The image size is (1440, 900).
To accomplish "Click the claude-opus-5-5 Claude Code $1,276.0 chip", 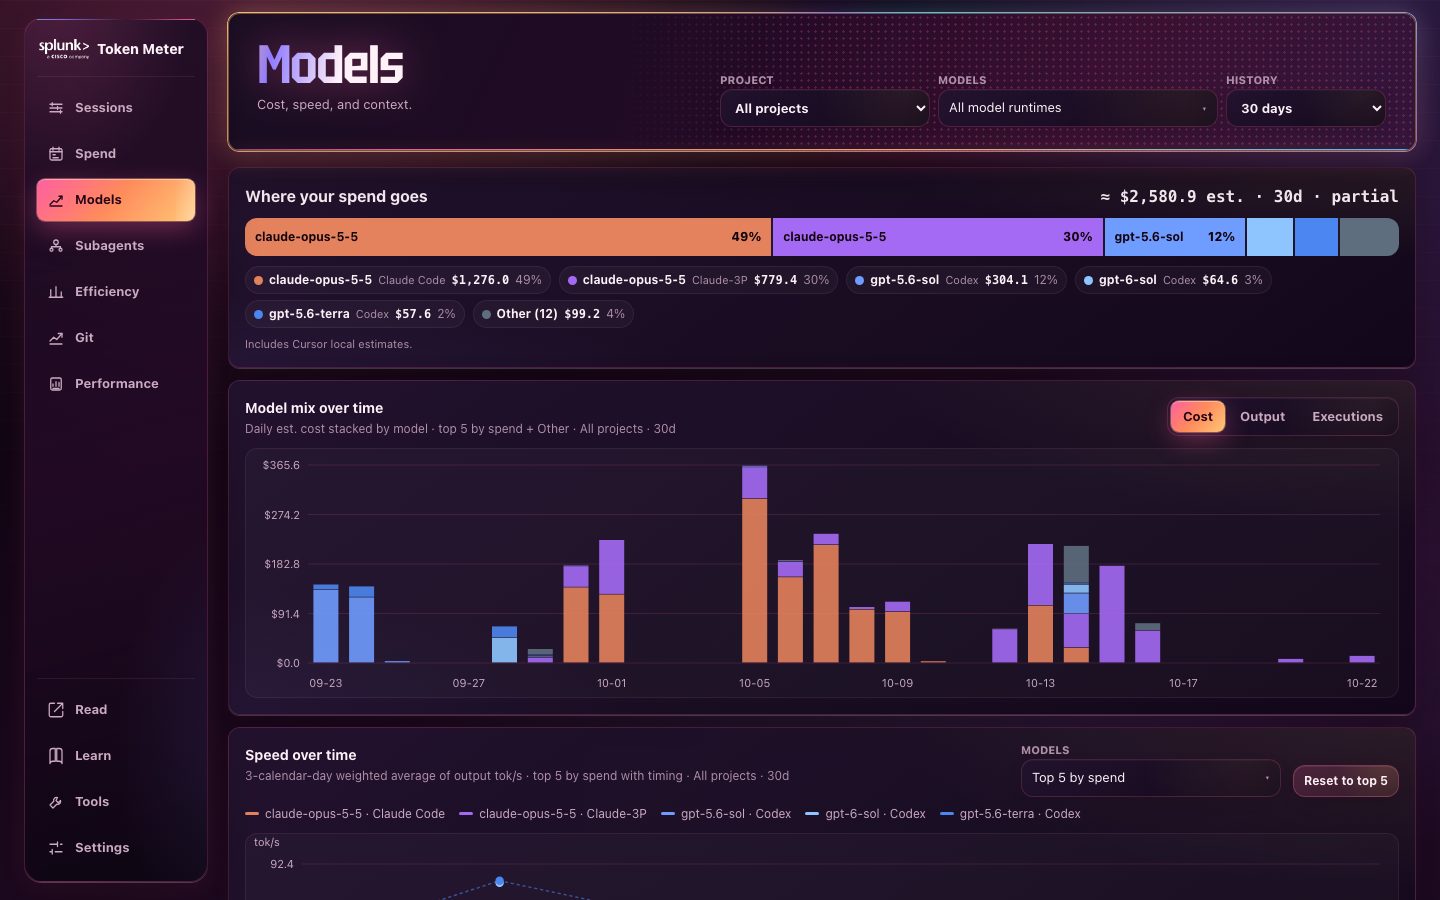I will click(x=398, y=280).
